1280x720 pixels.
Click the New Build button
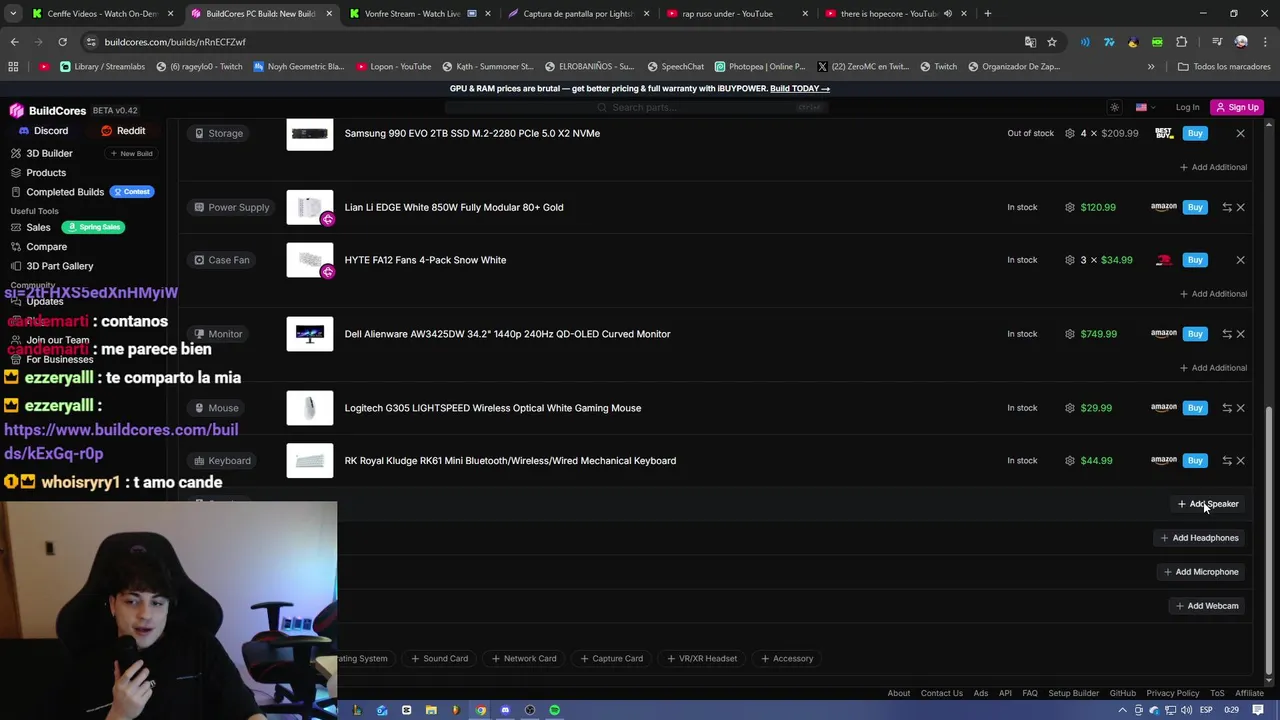(131, 154)
